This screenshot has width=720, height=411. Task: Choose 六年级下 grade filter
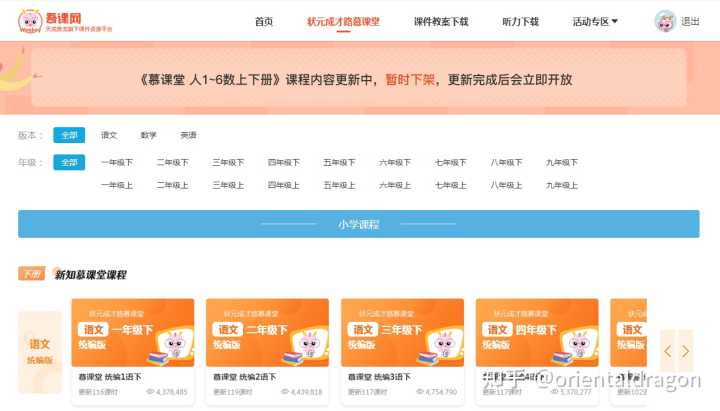[394, 163]
